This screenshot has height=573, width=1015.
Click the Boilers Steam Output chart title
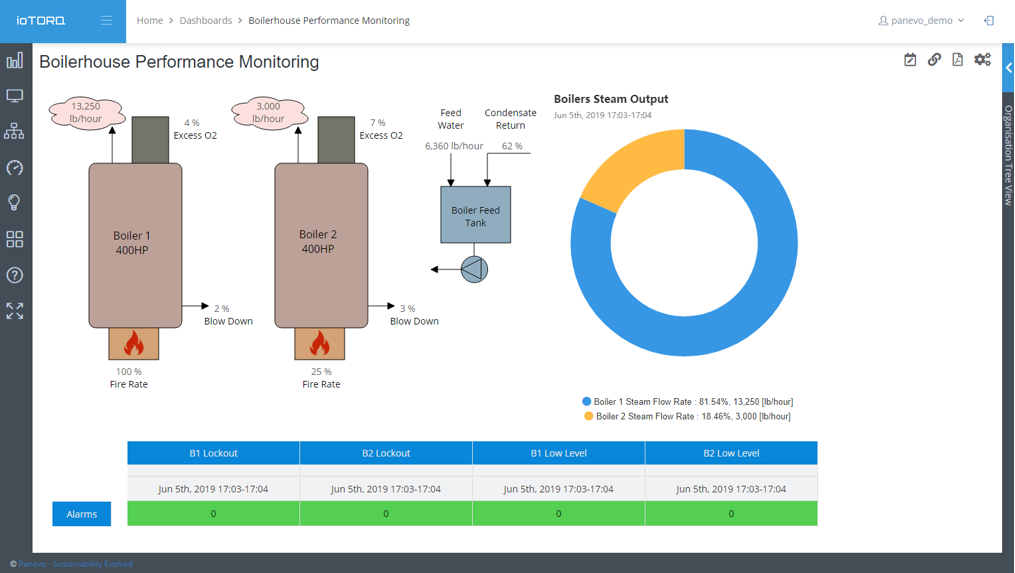point(611,99)
